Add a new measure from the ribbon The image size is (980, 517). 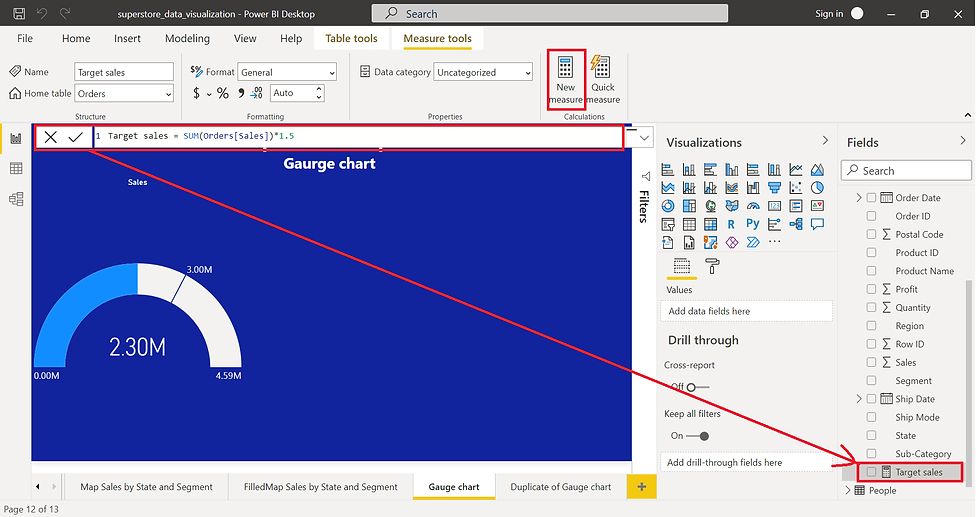tap(566, 79)
